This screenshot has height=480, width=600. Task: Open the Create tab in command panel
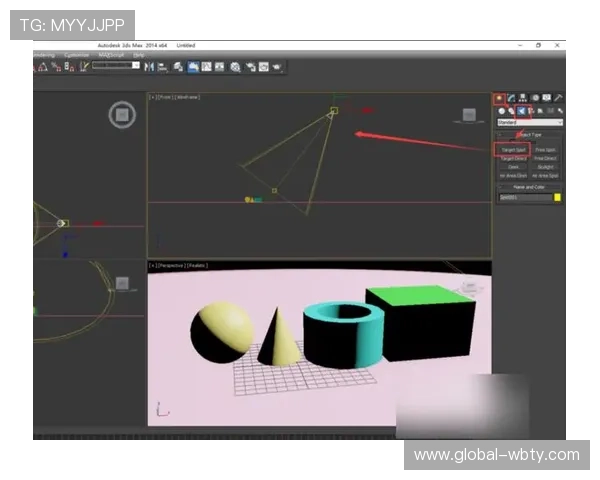[x=500, y=98]
